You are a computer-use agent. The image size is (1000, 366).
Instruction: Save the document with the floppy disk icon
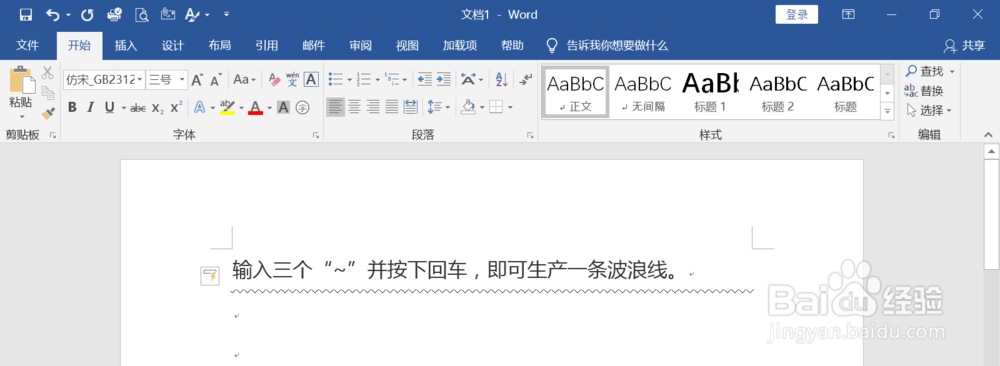26,15
